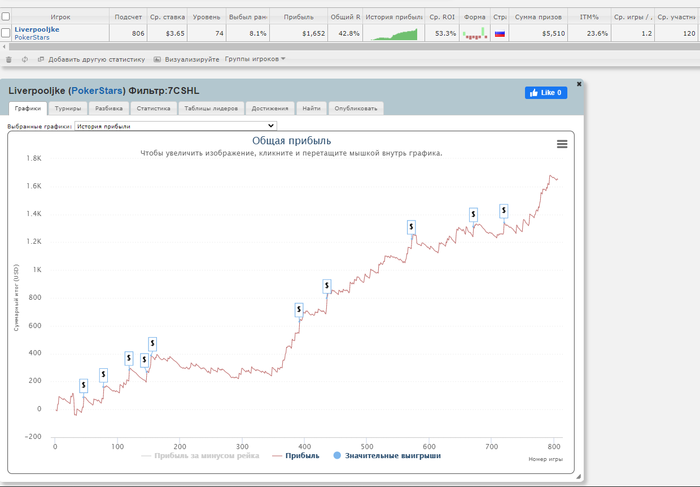The image size is (700, 487).
Task: Click the Форма mini bar chart thumbnail
Action: tap(475, 33)
